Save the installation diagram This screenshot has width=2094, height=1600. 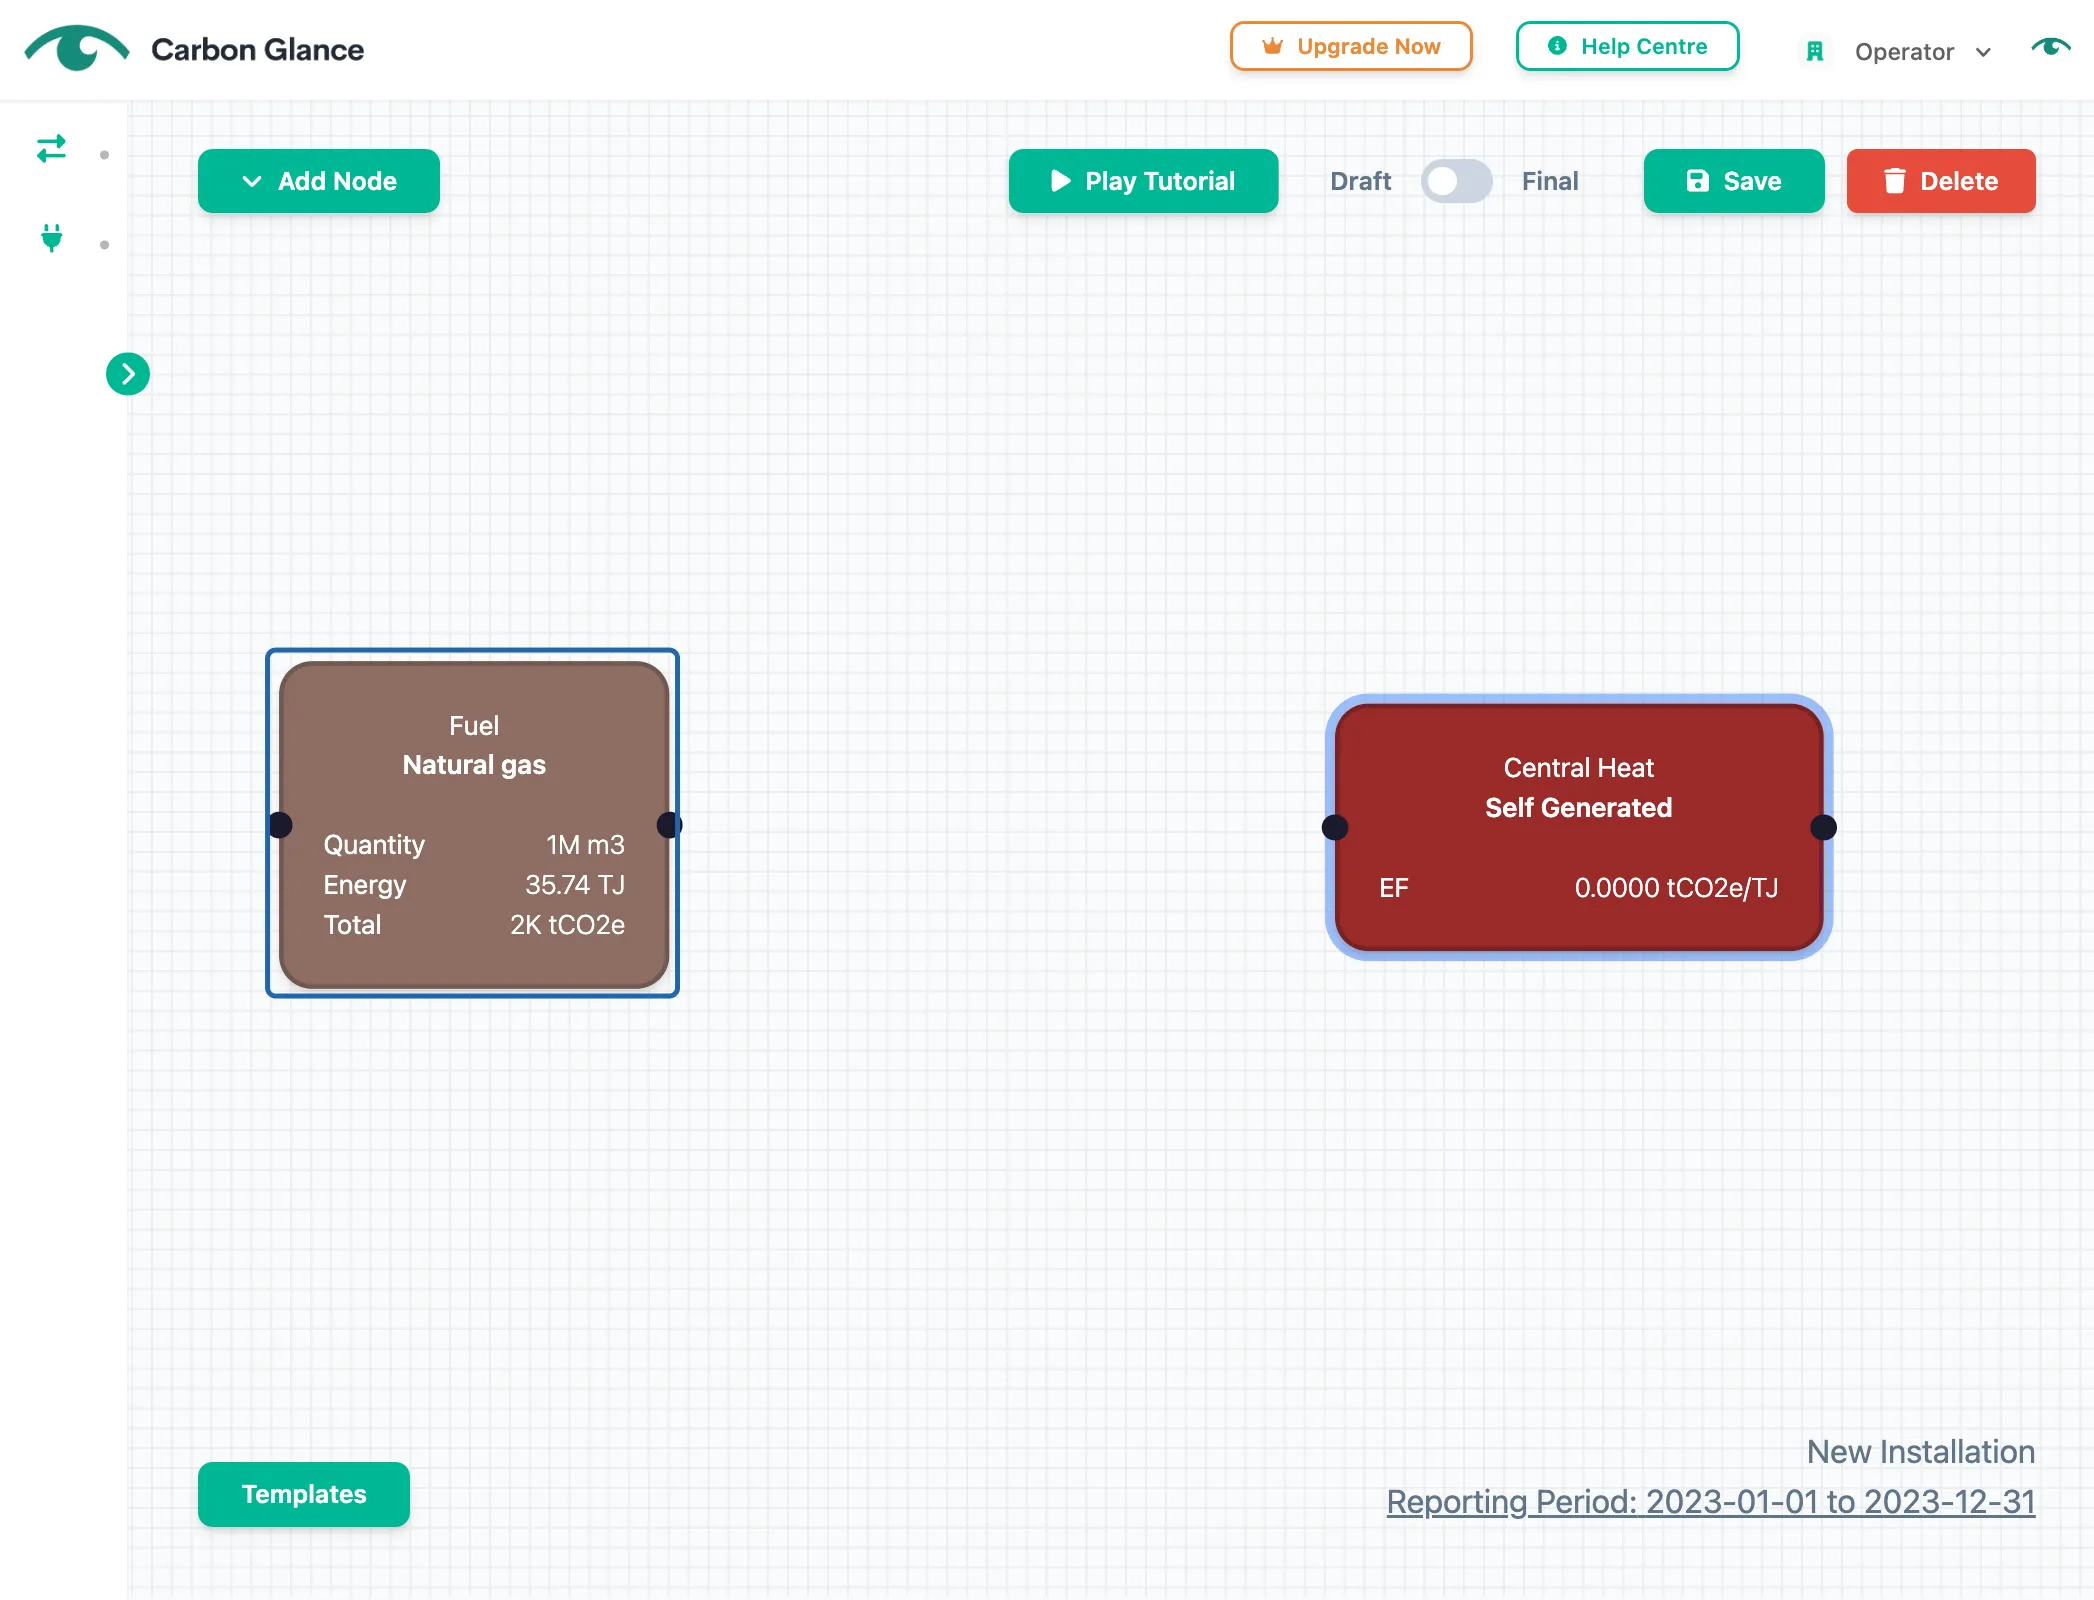pos(1734,181)
